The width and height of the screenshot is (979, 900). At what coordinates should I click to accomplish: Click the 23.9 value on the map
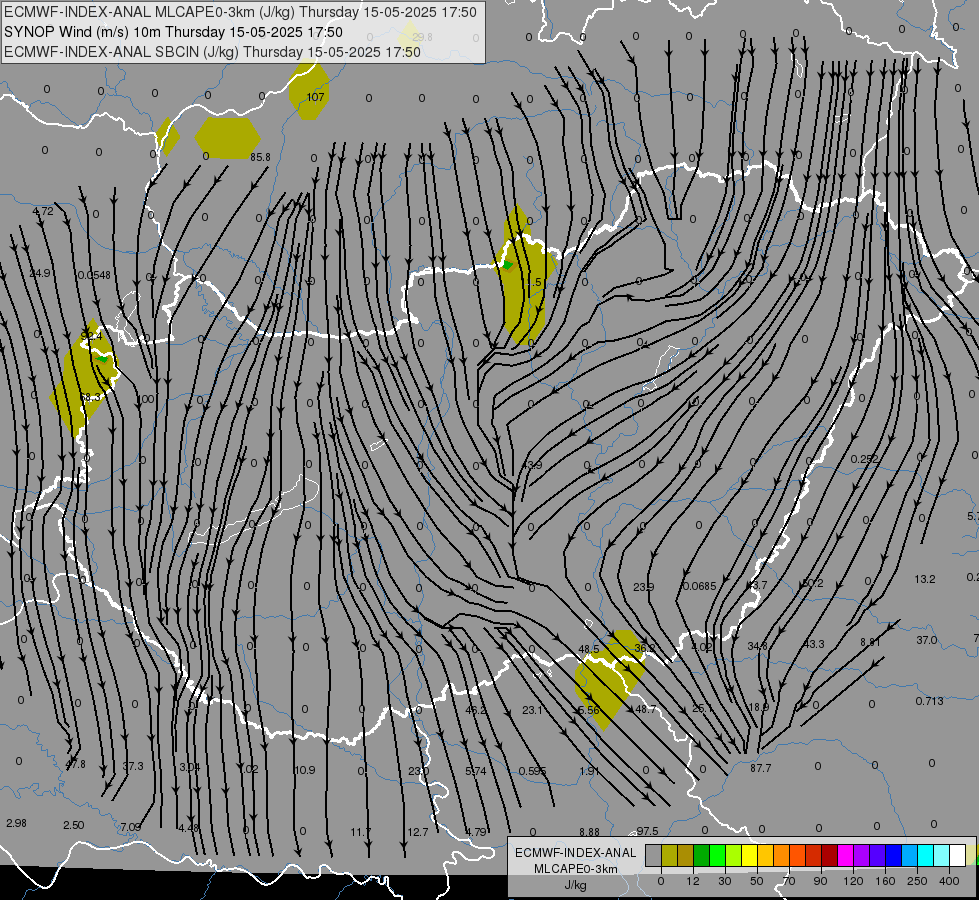click(x=644, y=586)
